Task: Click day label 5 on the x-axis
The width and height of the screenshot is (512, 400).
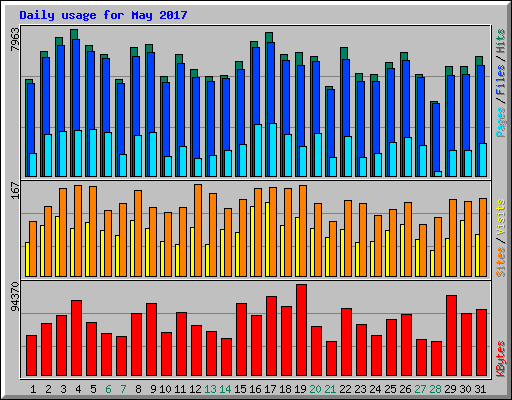Action: 93,389
